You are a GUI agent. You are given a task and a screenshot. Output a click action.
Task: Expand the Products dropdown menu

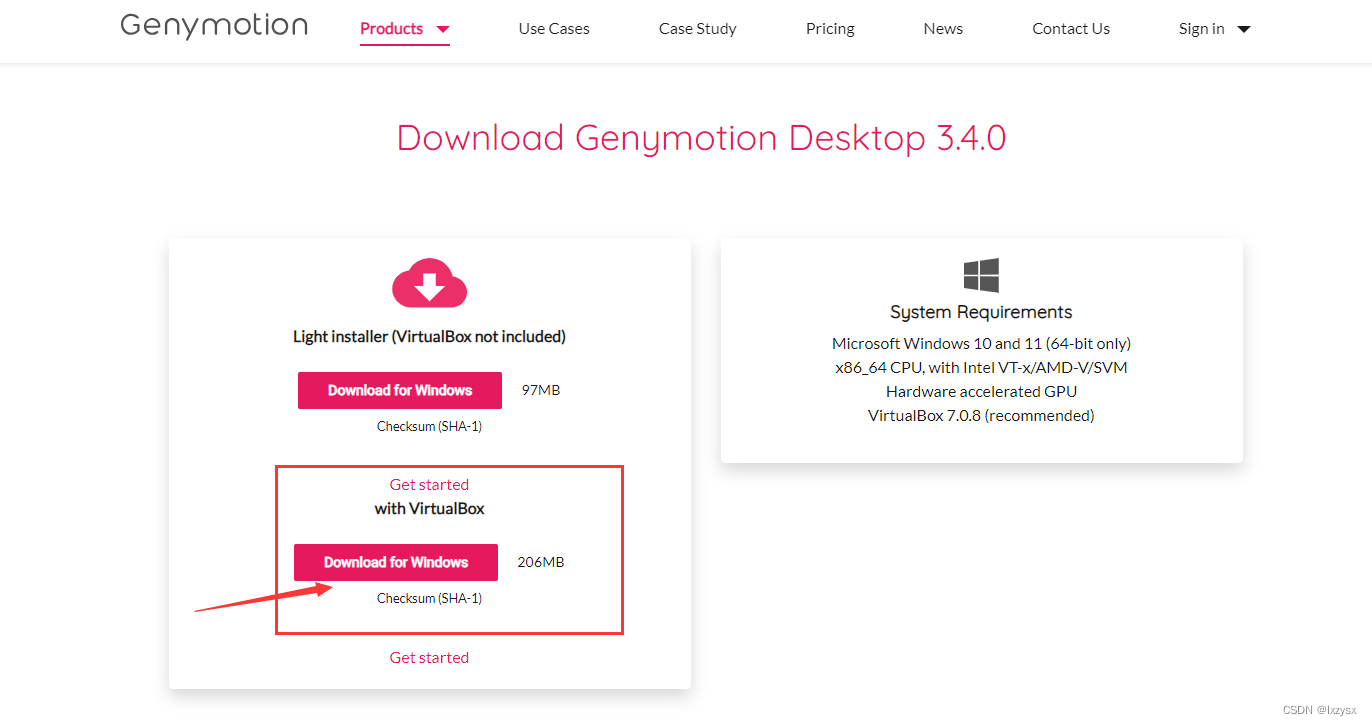pyautogui.click(x=405, y=29)
